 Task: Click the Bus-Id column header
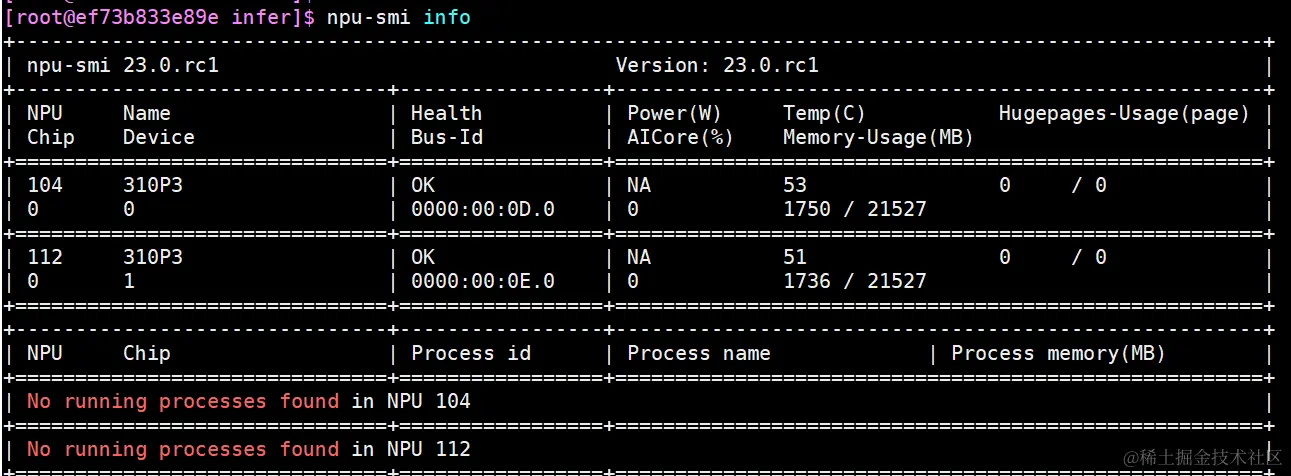point(447,137)
